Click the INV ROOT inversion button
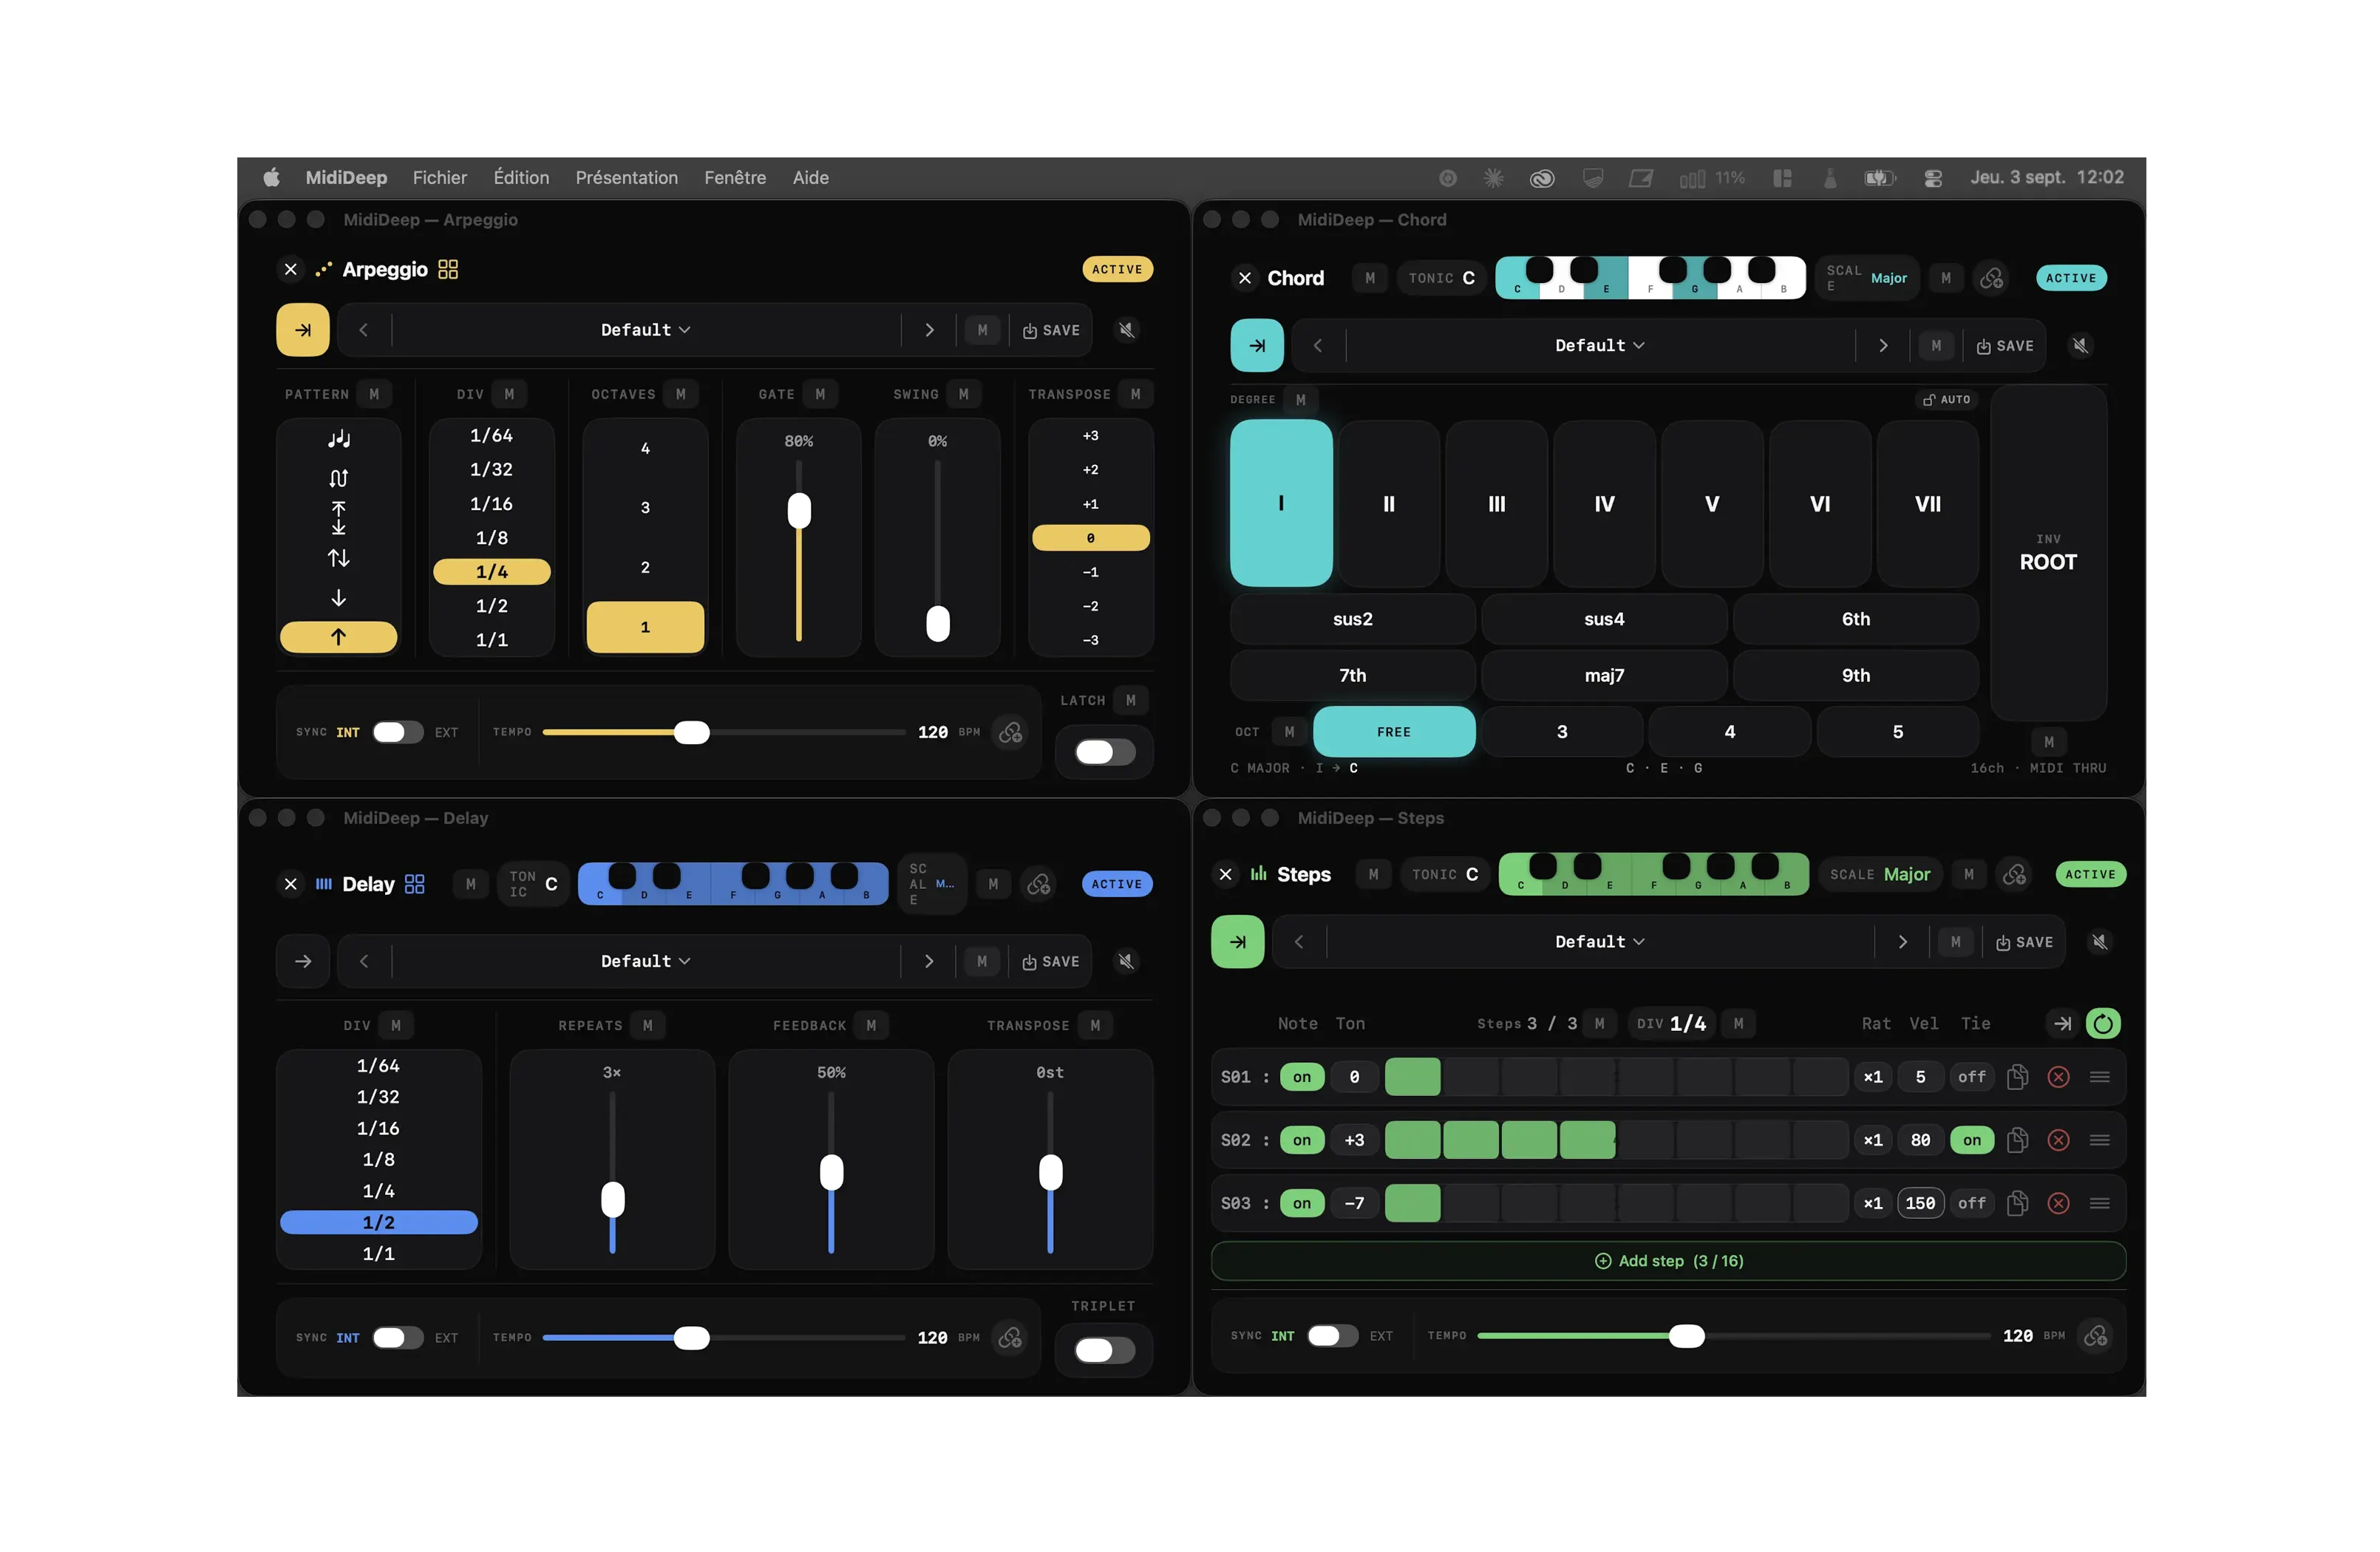 pyautogui.click(x=2048, y=553)
